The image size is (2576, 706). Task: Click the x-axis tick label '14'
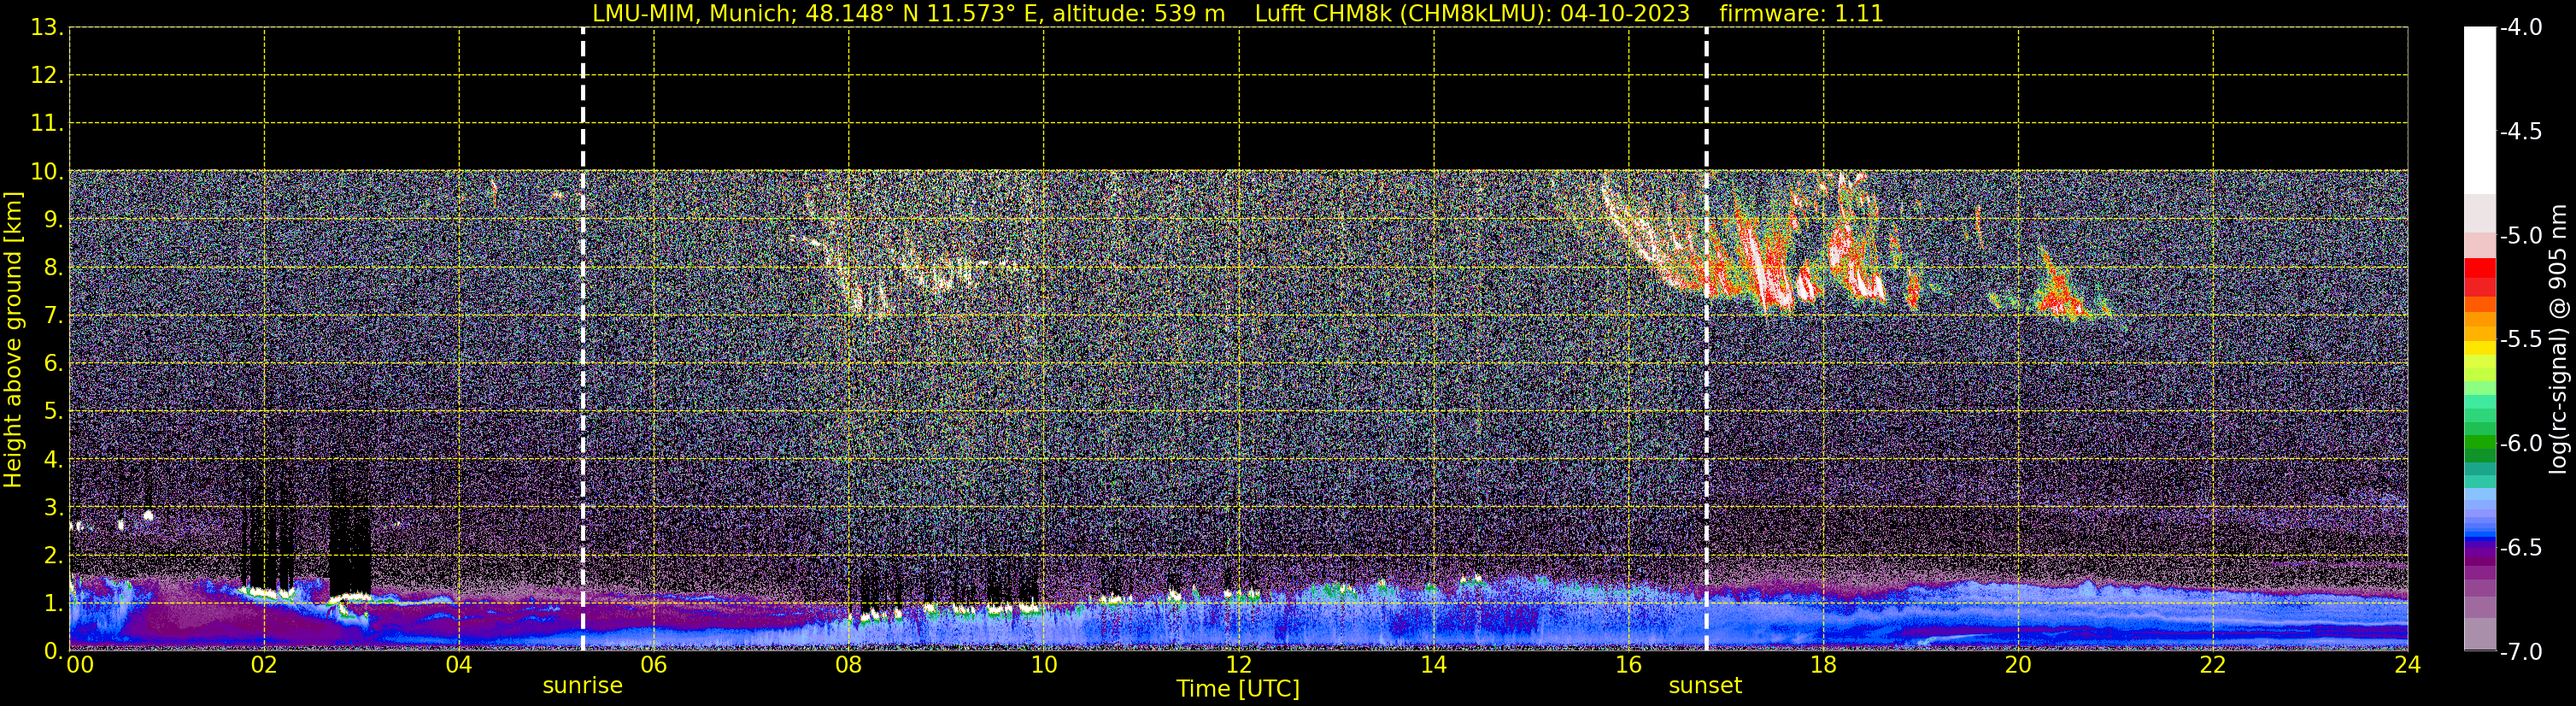tap(1434, 665)
